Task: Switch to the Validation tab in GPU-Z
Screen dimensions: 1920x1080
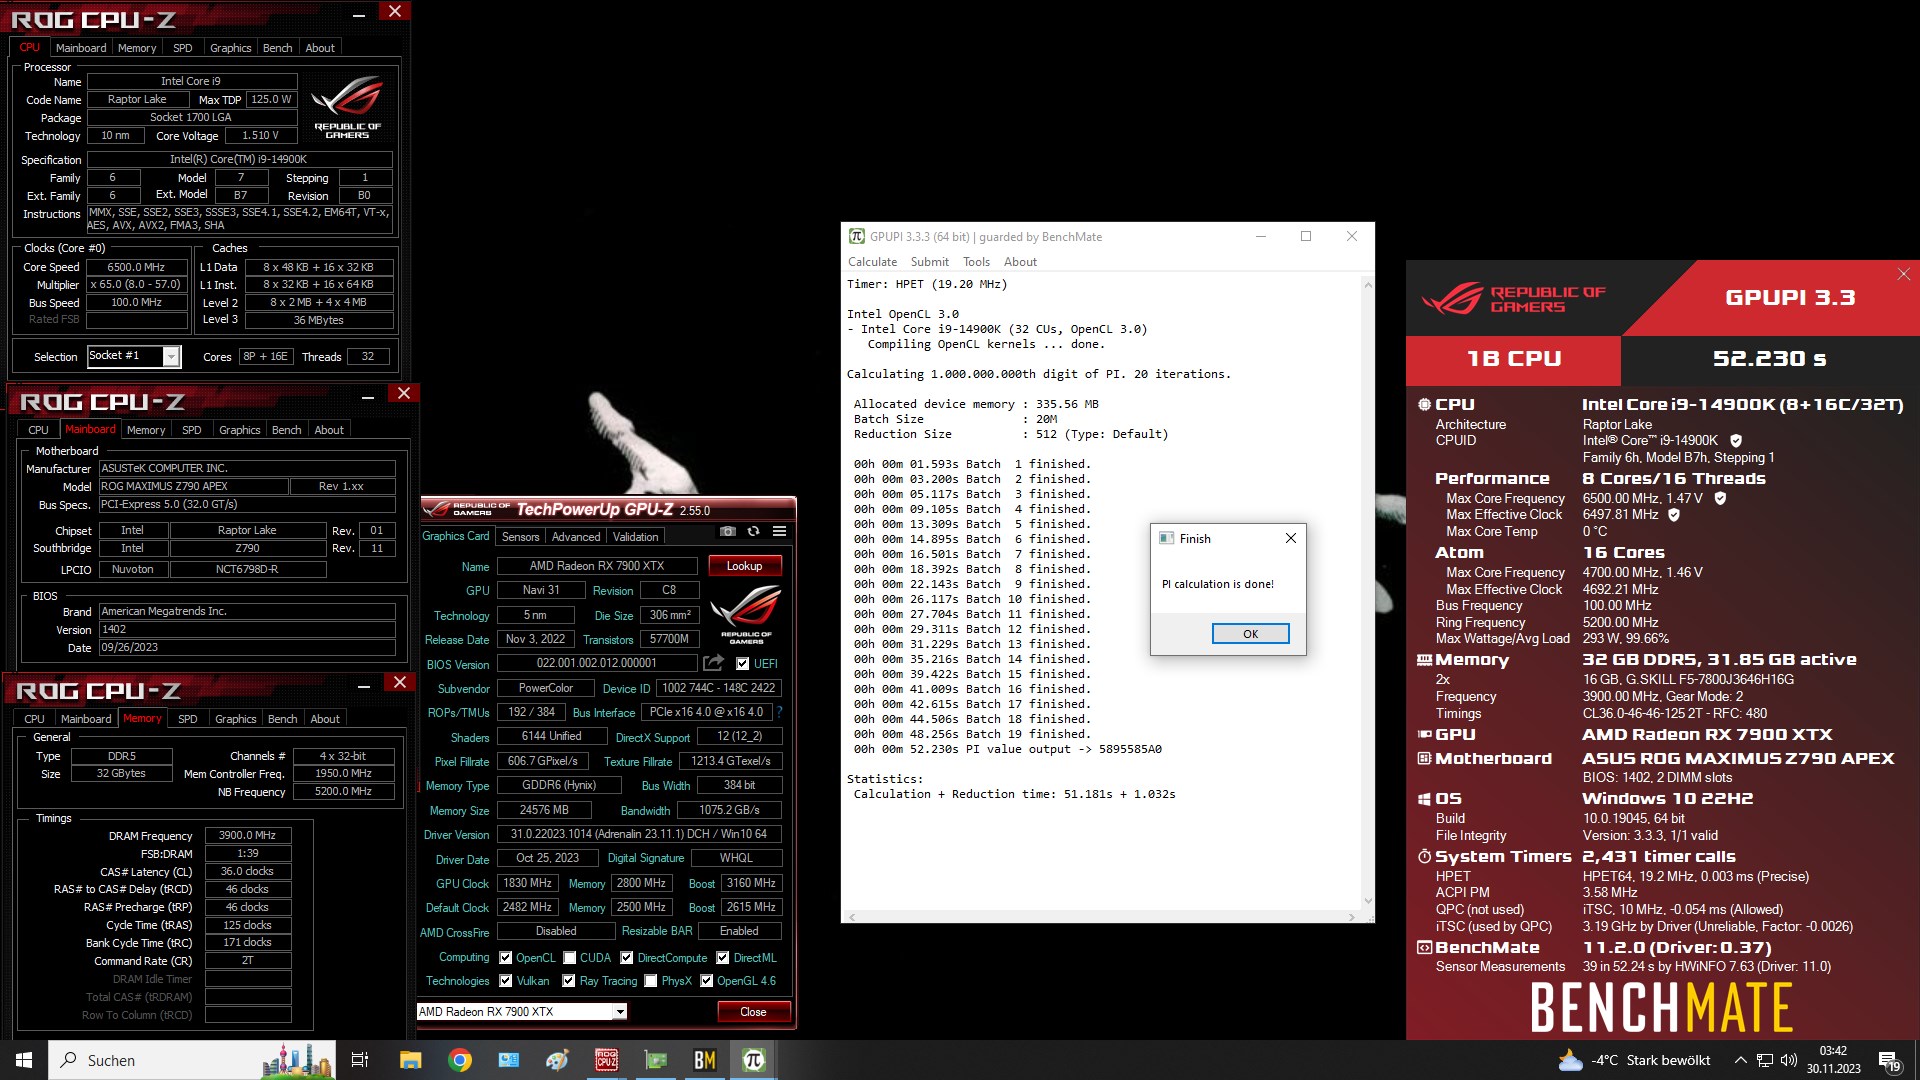Action: (x=635, y=537)
